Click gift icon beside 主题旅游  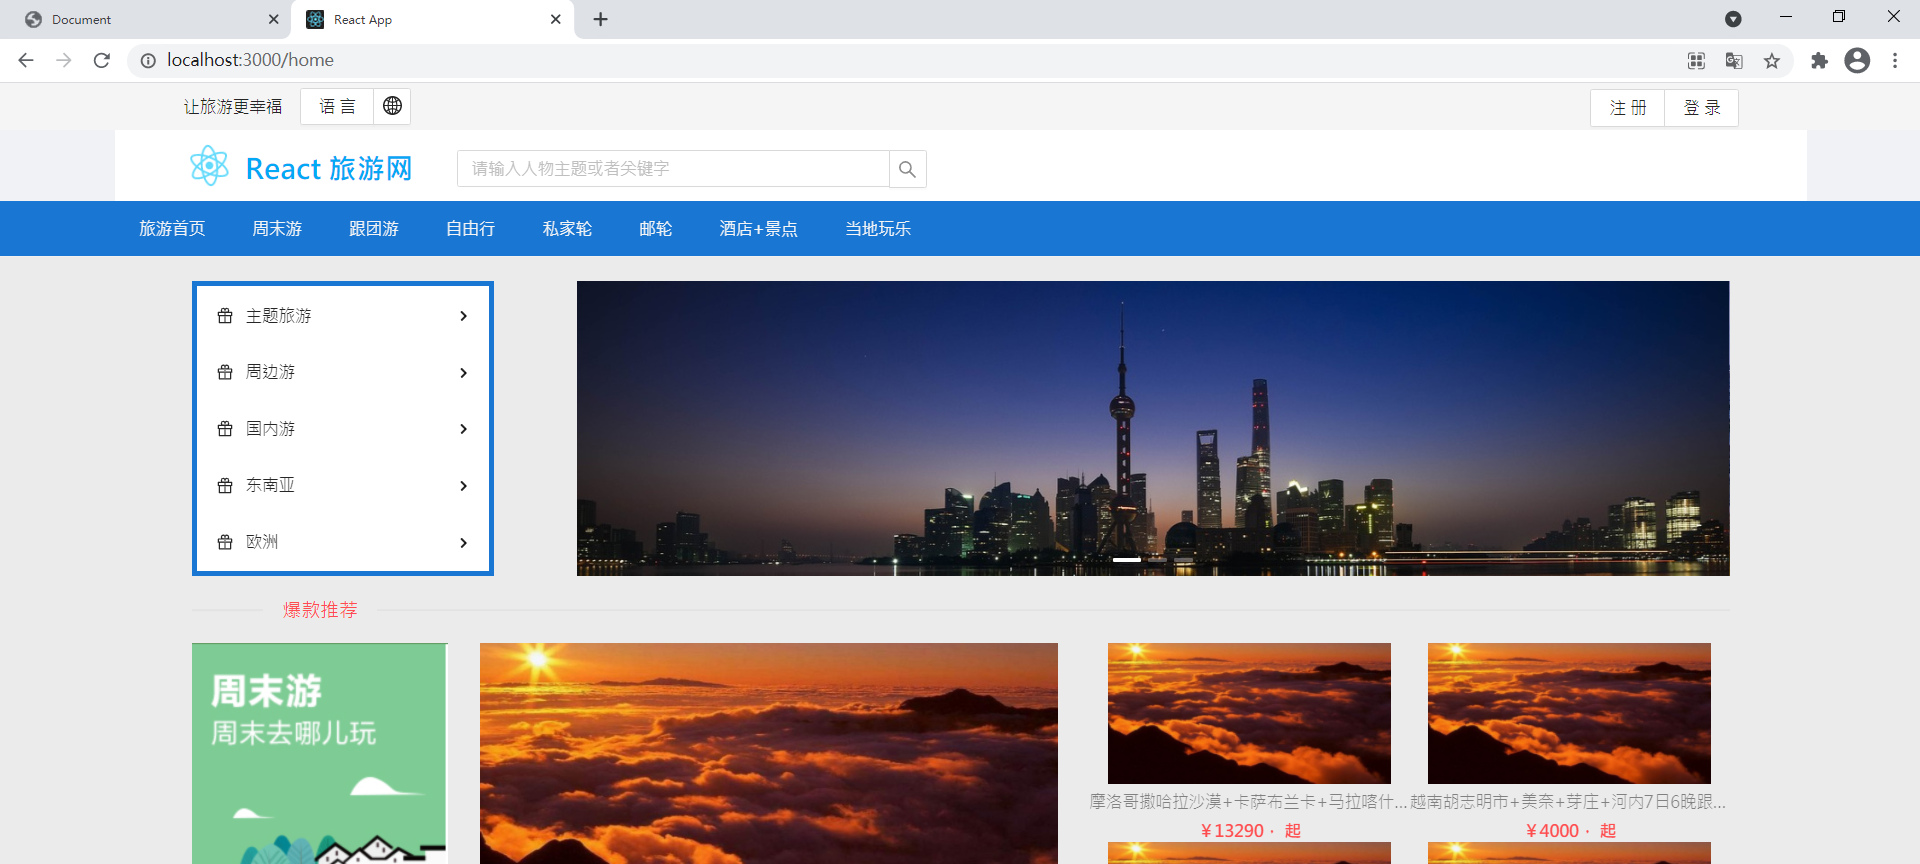tap(225, 316)
